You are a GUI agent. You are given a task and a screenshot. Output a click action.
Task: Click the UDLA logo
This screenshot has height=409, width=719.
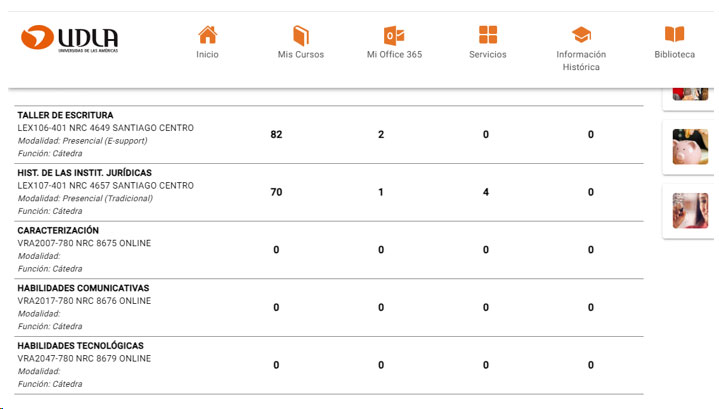click(x=70, y=40)
